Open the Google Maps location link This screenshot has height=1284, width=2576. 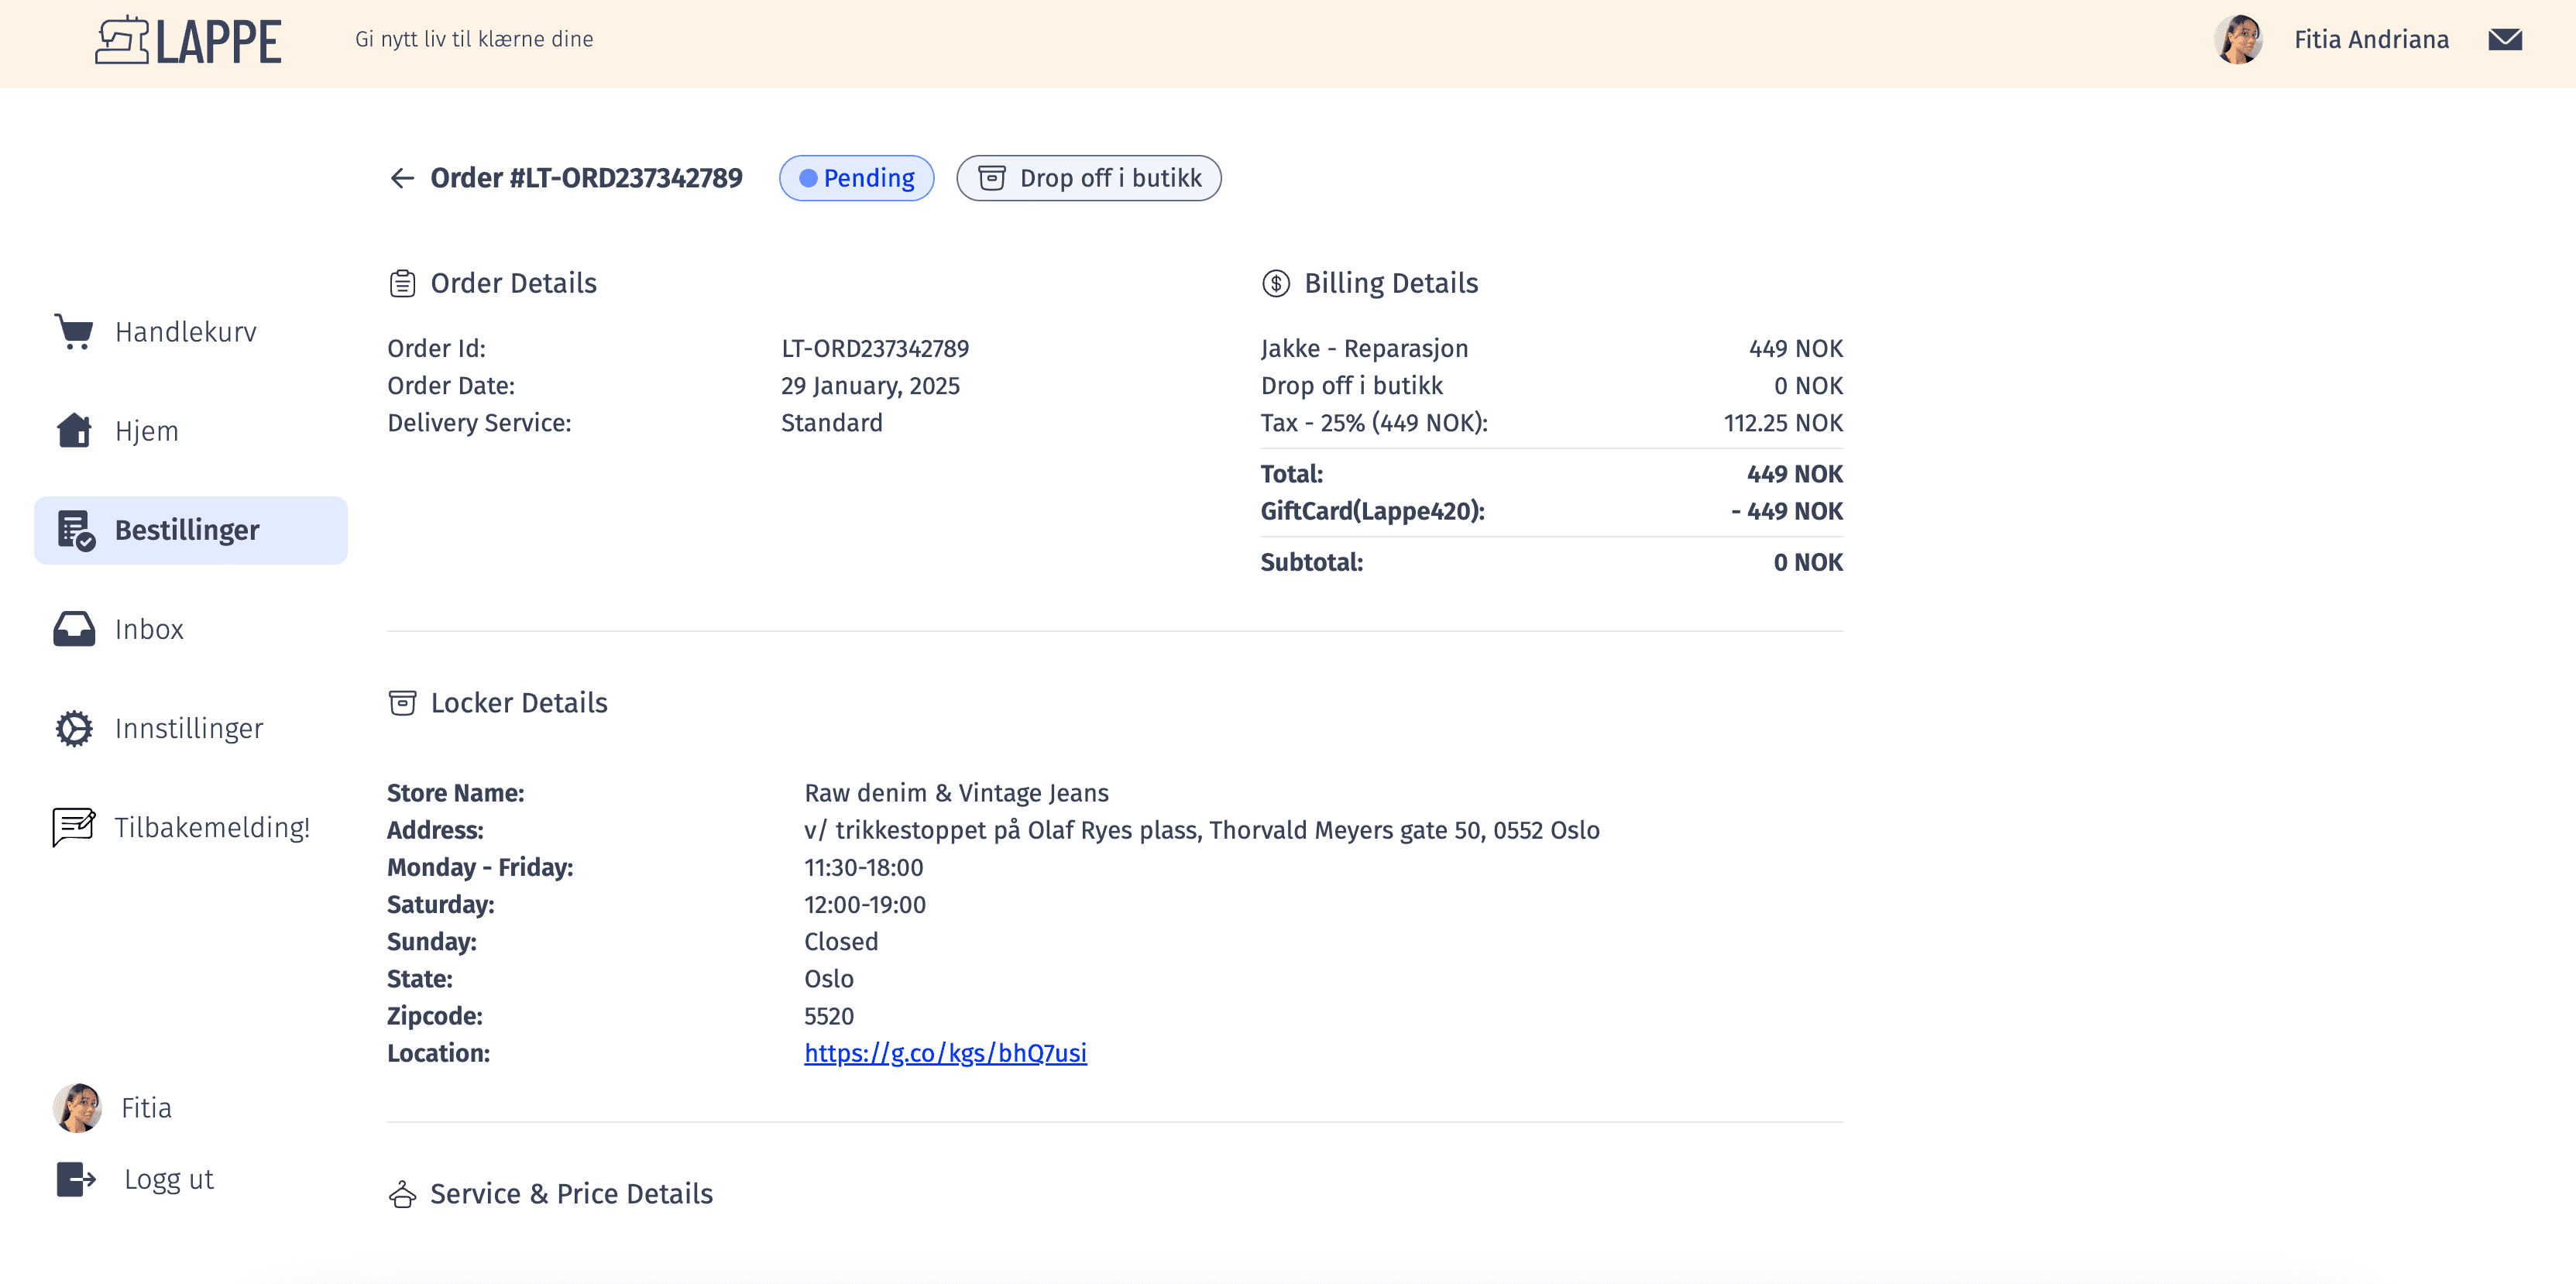pyautogui.click(x=945, y=1053)
